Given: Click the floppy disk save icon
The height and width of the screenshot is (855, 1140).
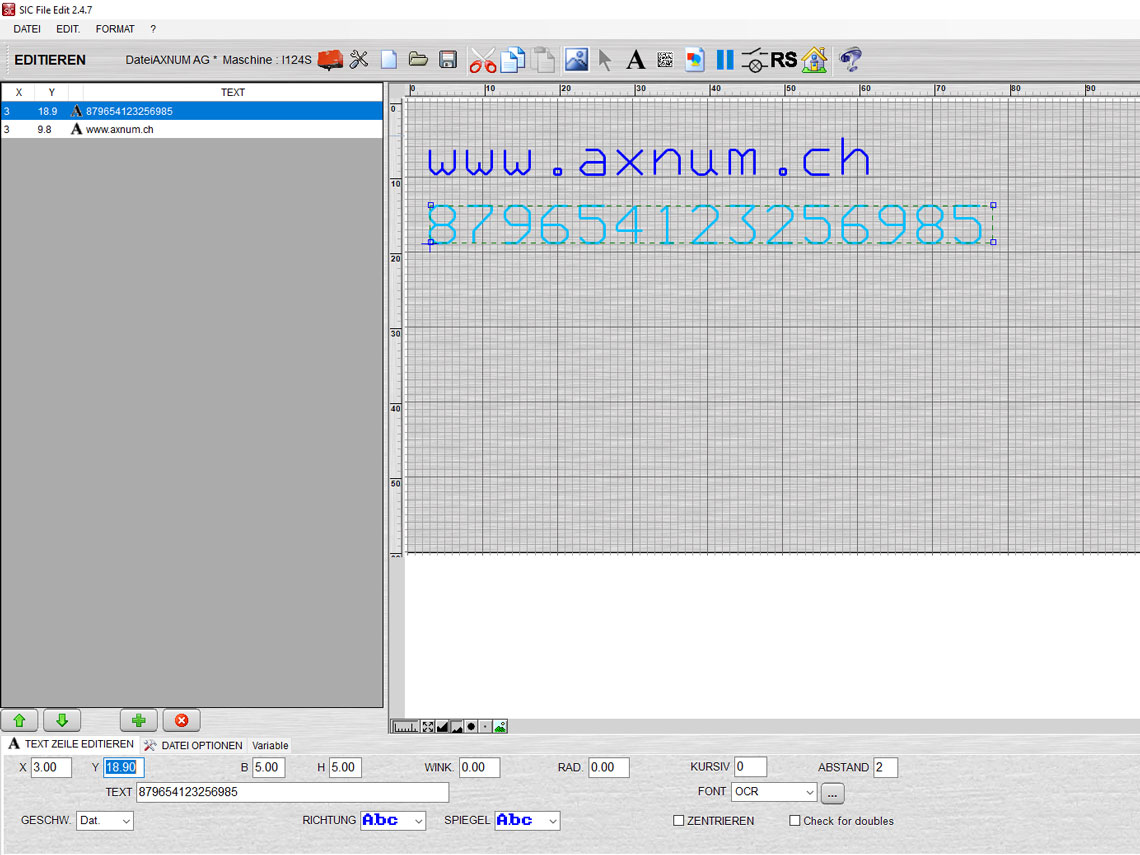Looking at the screenshot, I should [448, 60].
